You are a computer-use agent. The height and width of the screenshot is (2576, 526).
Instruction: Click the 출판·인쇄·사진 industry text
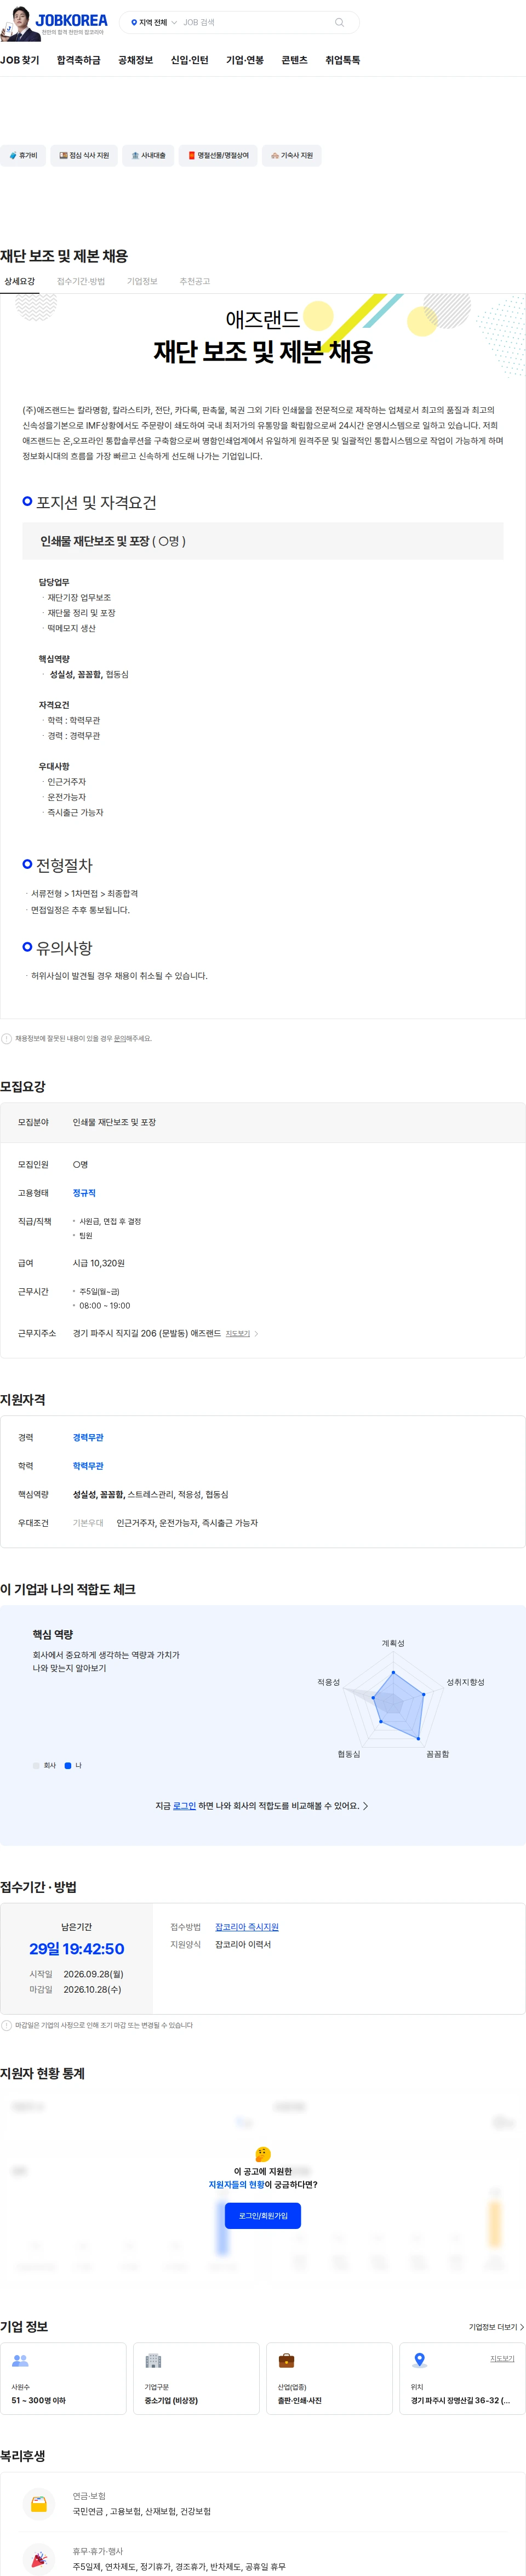pyautogui.click(x=300, y=2400)
